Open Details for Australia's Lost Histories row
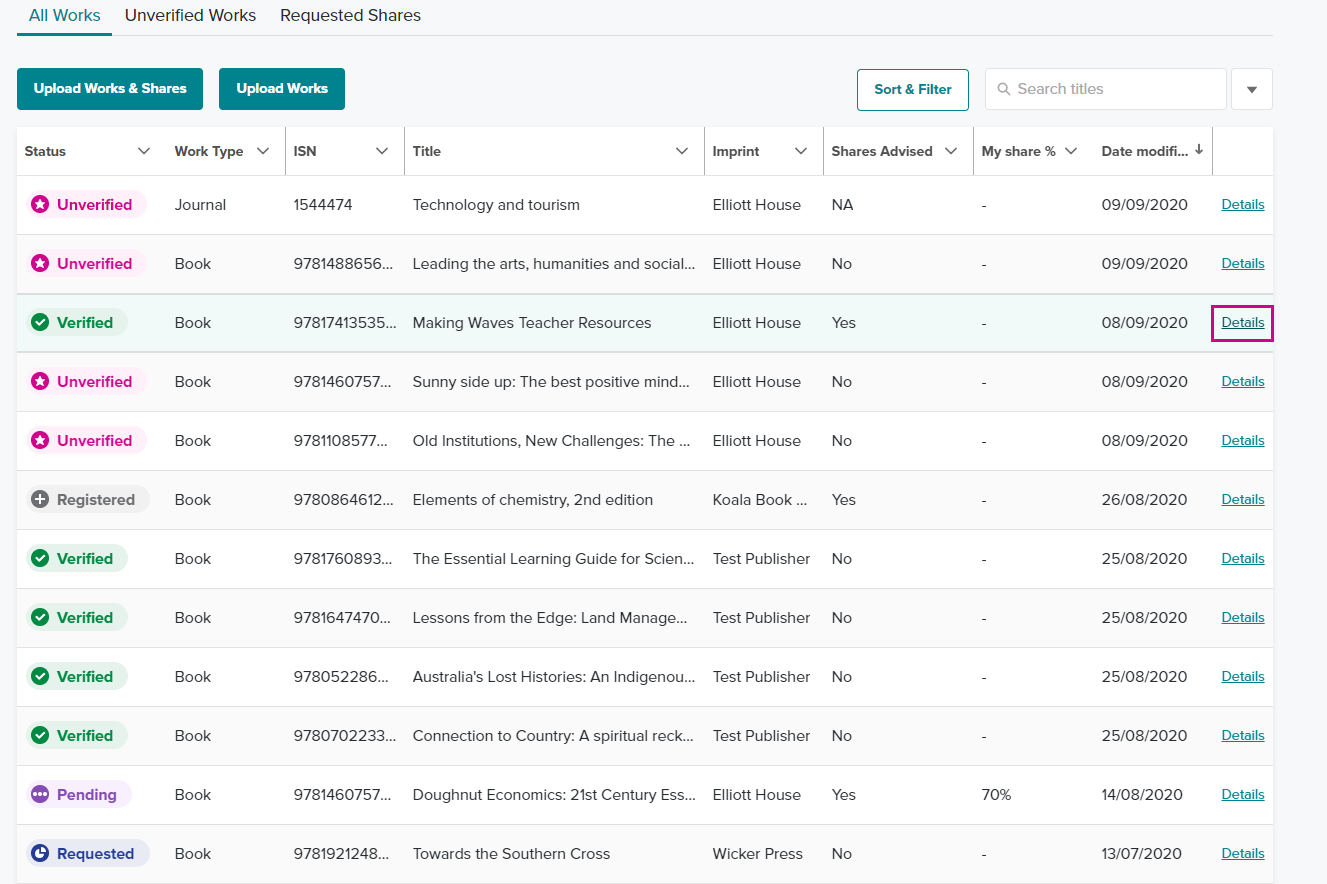The width and height of the screenshot is (1327, 884). 1243,676
